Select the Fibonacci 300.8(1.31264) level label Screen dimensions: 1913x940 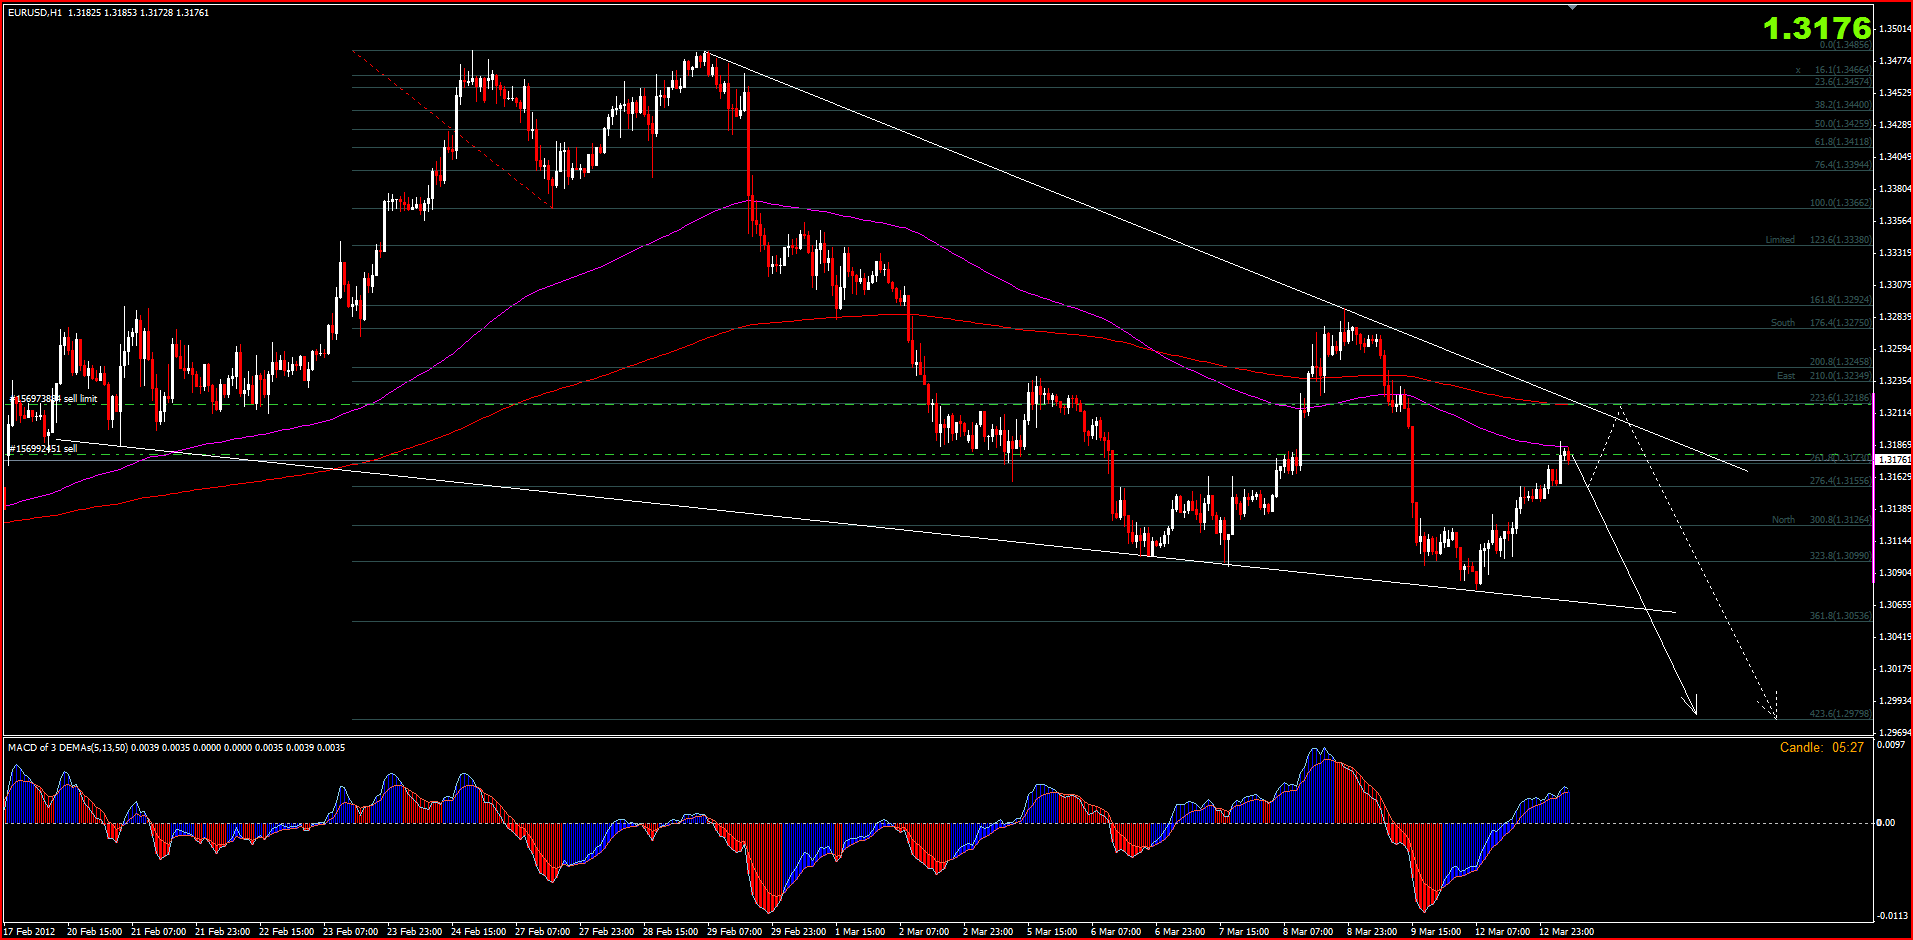point(1840,520)
